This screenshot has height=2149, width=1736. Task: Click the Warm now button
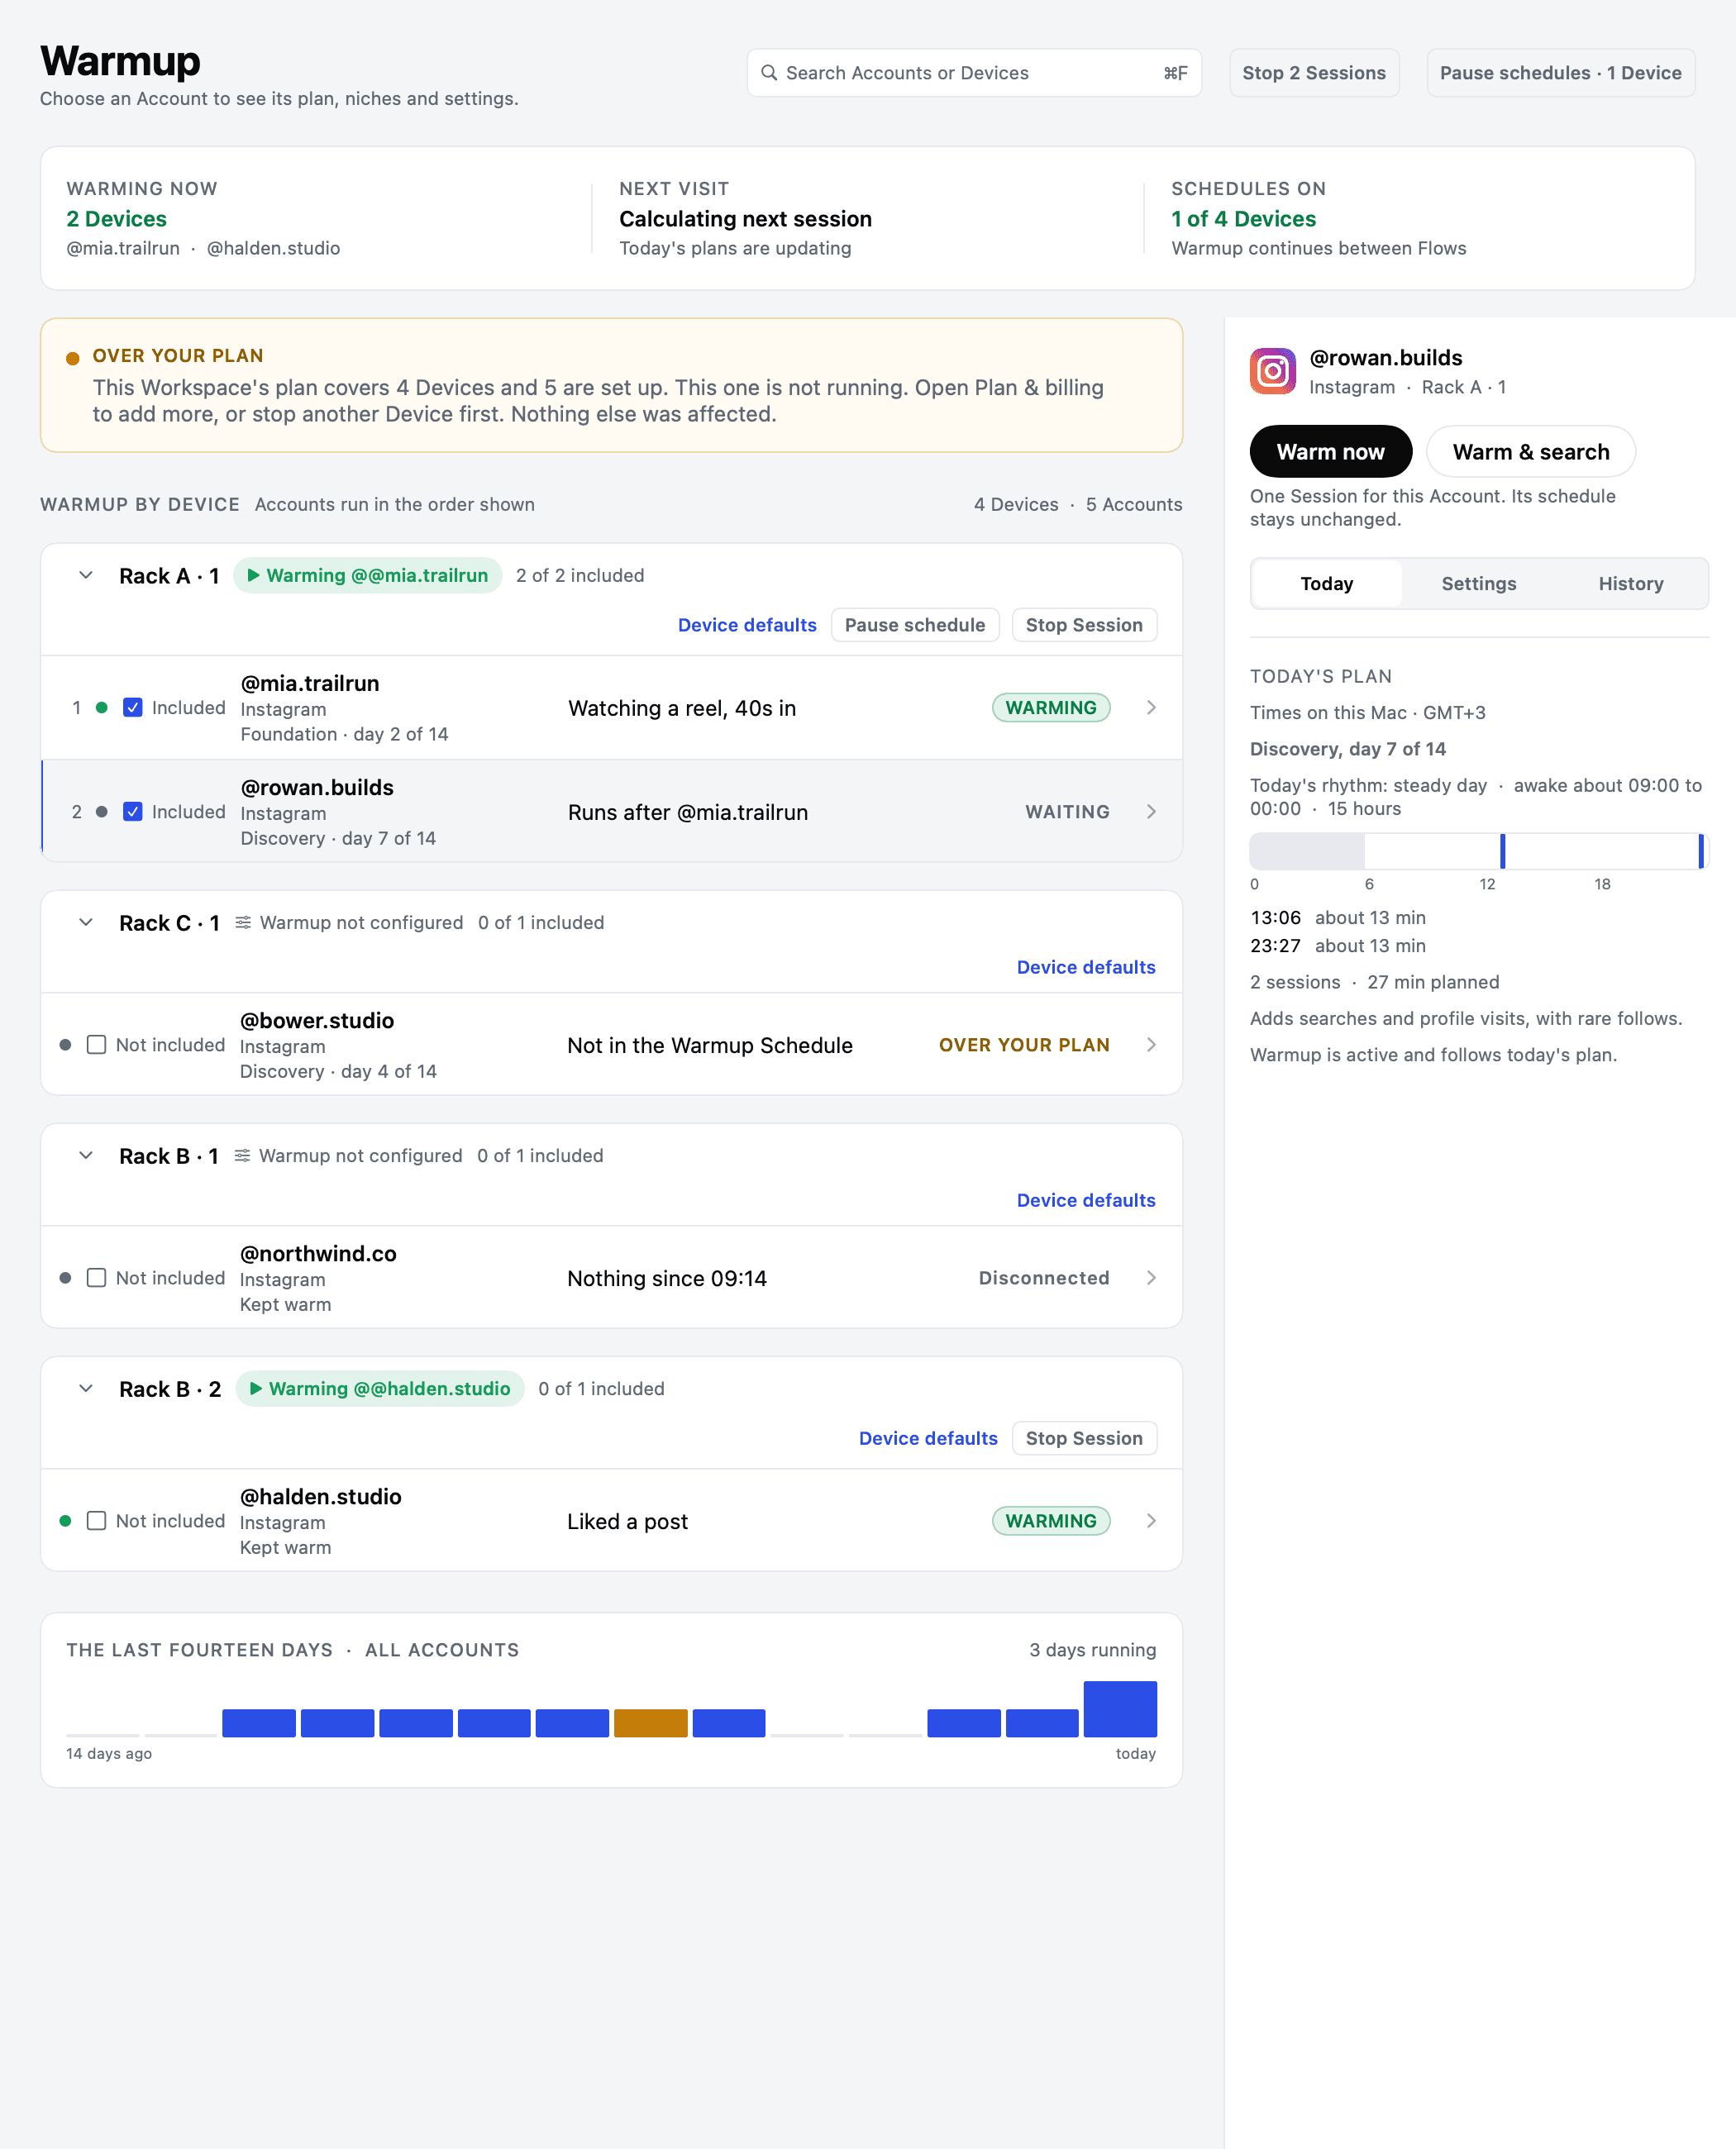[1330, 451]
